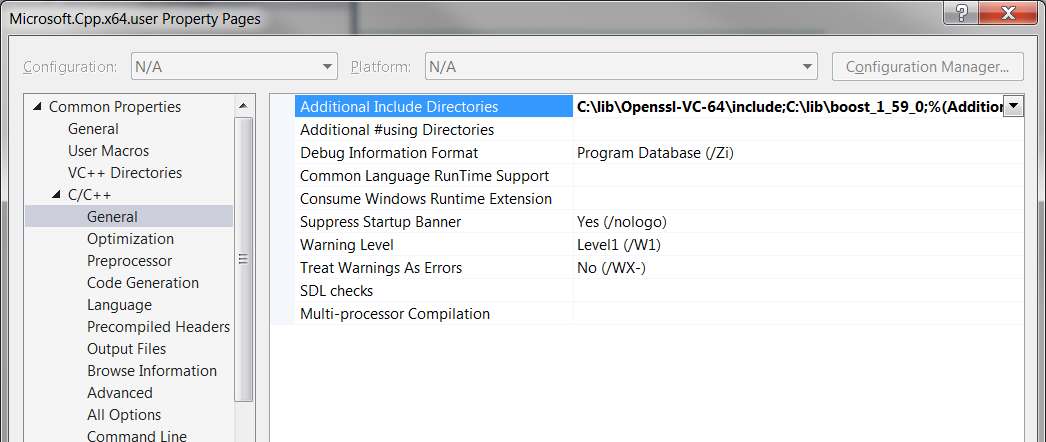Select the Preprocessor tree item
Viewport: 1046px width, 442px height.
point(129,261)
